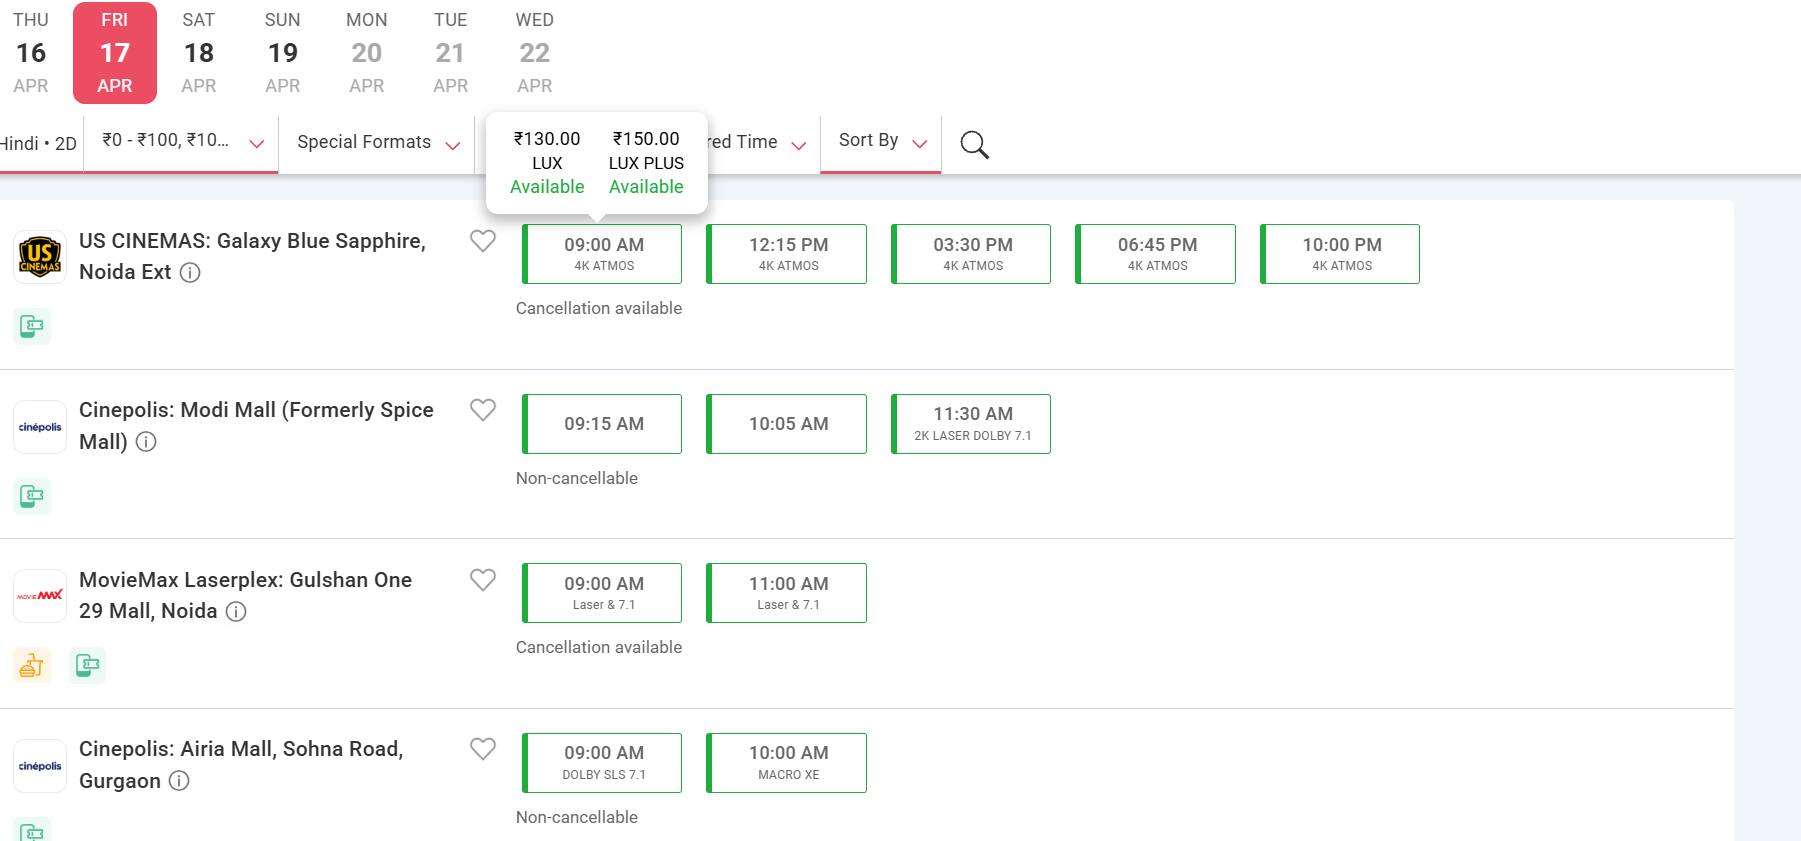Viewport: 1801px width, 841px height.
Task: Open info icon for US Cinemas Galaxy Blue Sapphire
Action: (x=190, y=272)
